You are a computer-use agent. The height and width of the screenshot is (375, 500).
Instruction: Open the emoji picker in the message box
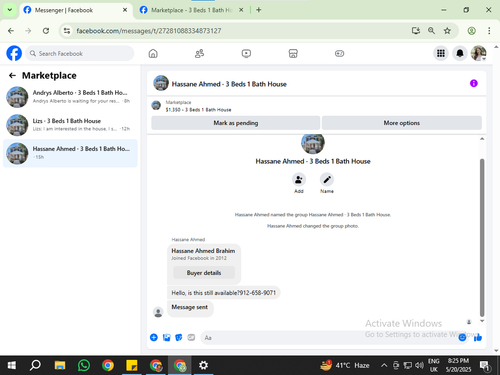coord(462,338)
